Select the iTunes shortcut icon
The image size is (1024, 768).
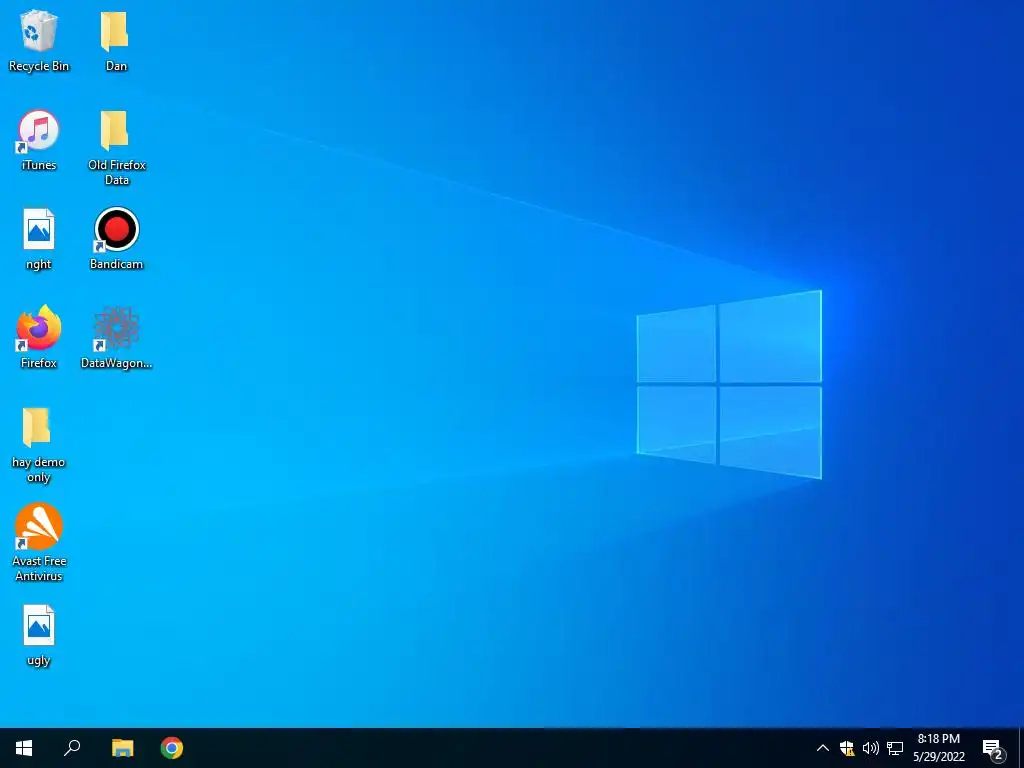click(39, 140)
